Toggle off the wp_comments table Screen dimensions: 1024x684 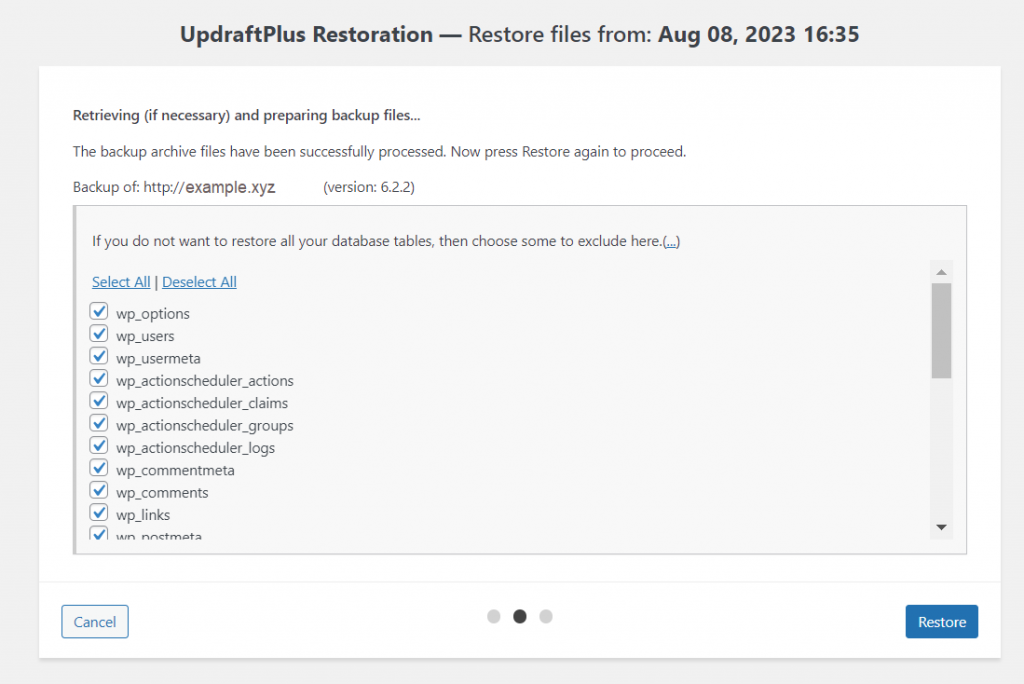(98, 490)
